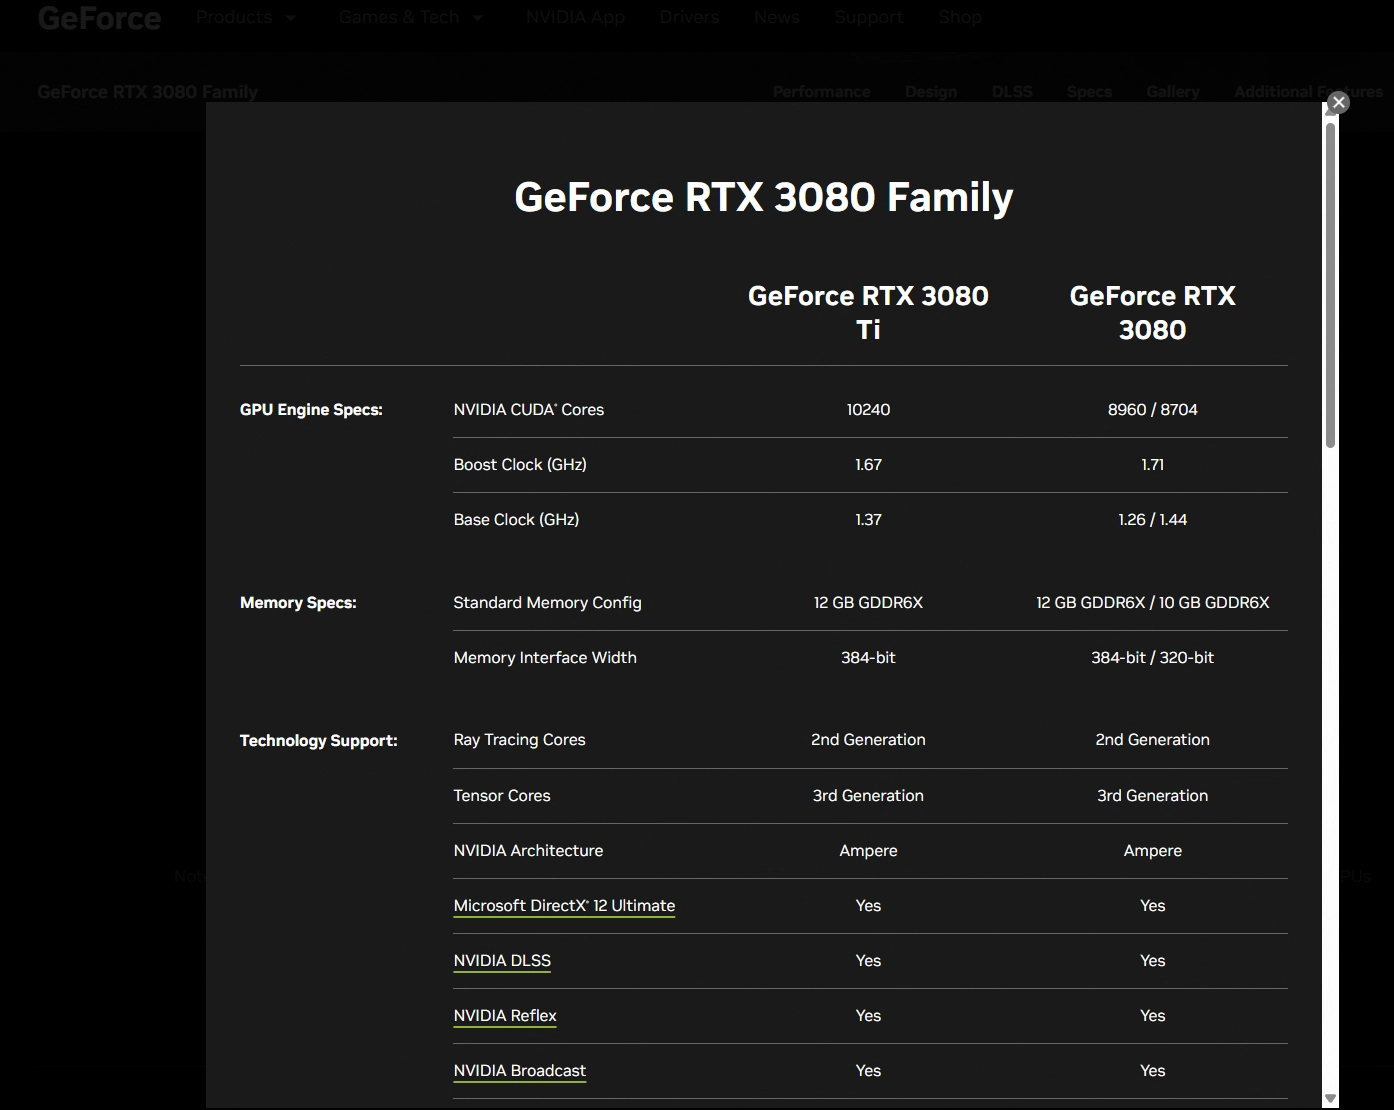Go to the News page
Image resolution: width=1394 pixels, height=1110 pixels.
pyautogui.click(x=776, y=17)
